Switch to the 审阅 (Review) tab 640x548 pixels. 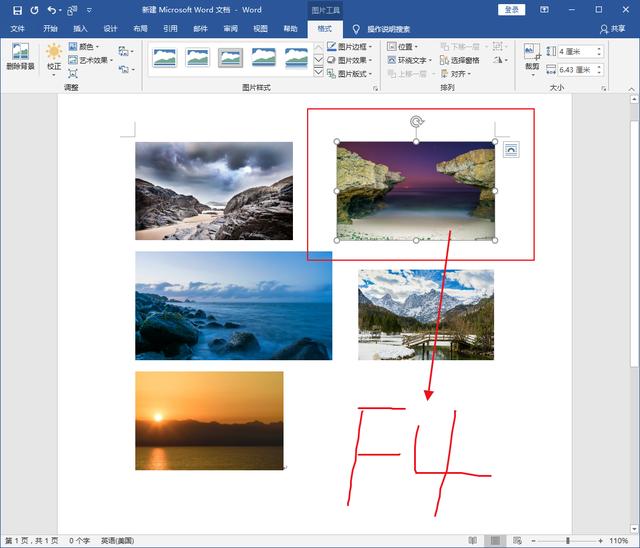(x=231, y=29)
